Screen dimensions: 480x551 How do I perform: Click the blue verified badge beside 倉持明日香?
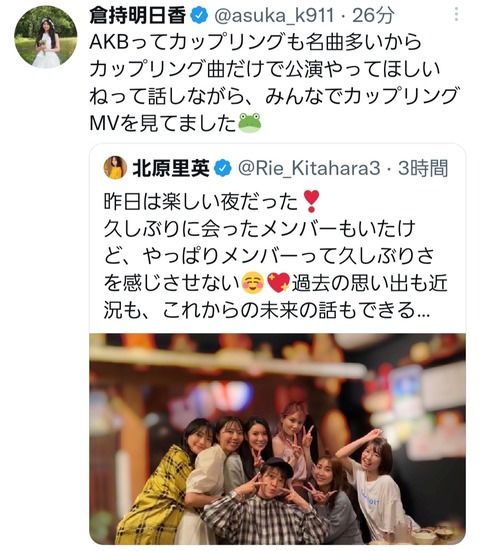click(199, 16)
